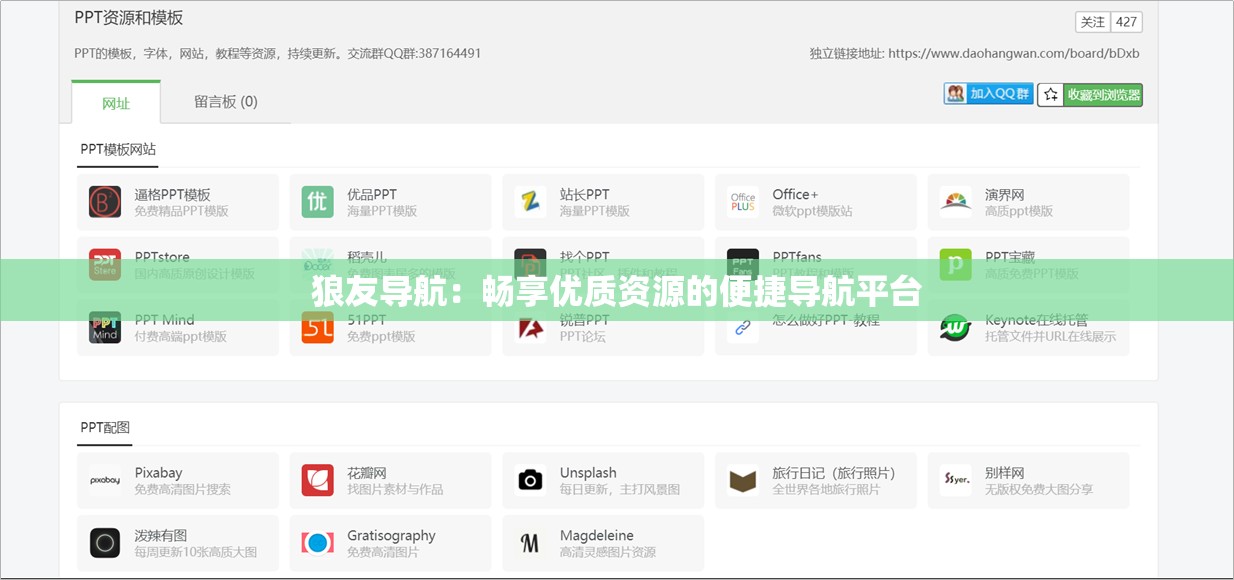This screenshot has height=580, width=1234.
Task: Open the PPT Mind icon
Action: click(105, 327)
